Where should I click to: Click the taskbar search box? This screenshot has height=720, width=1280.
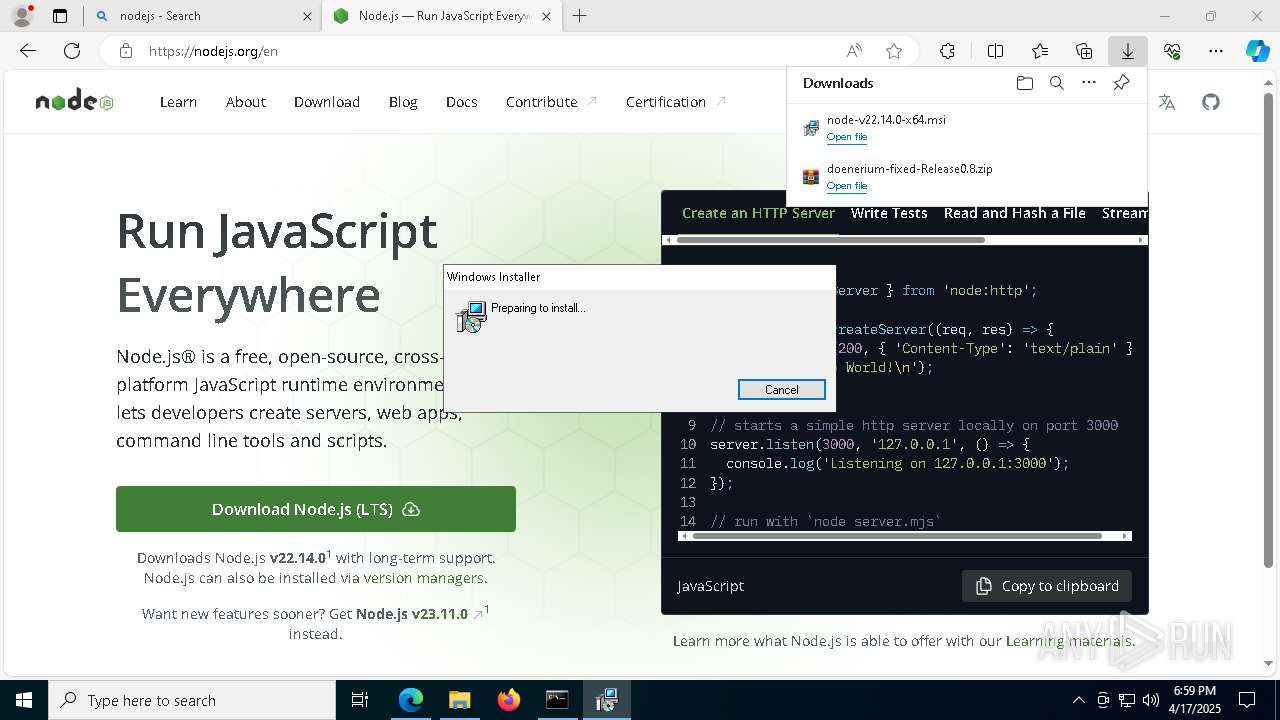pos(192,700)
